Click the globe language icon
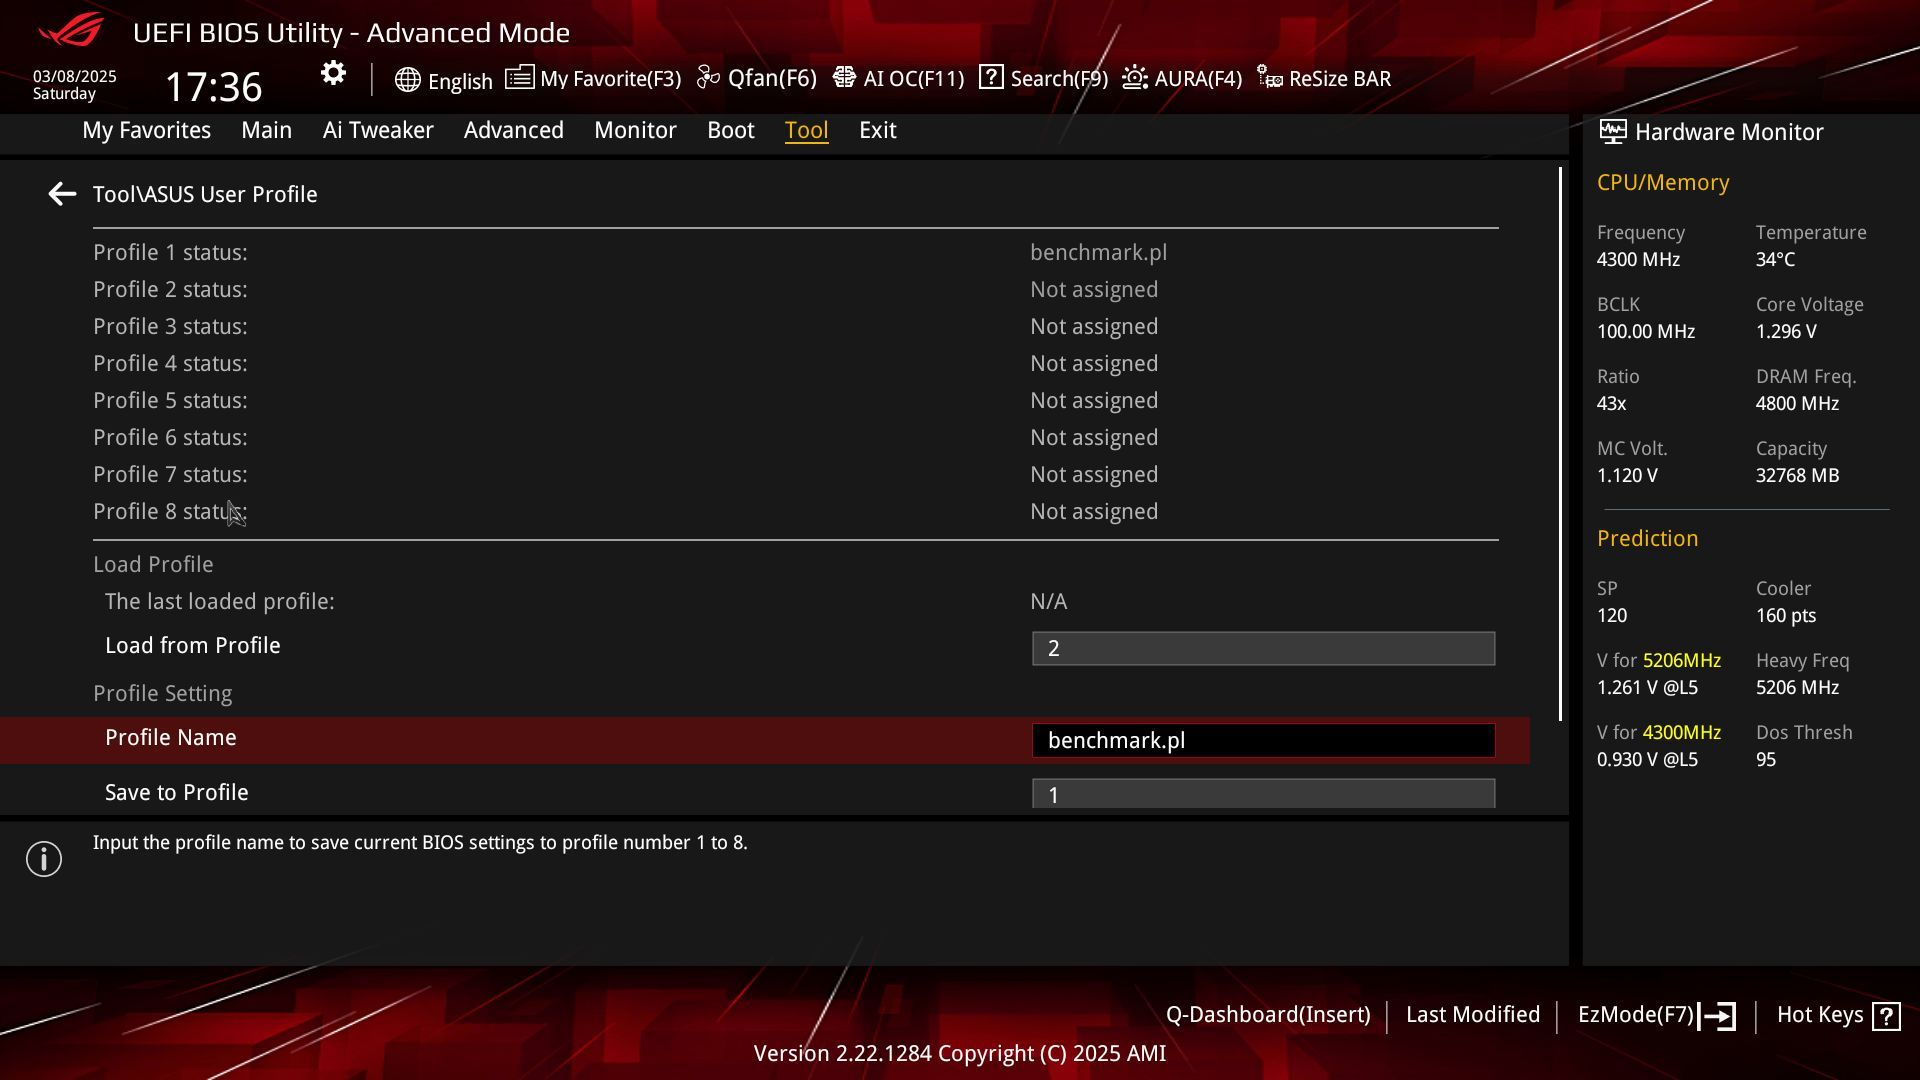 coord(407,80)
